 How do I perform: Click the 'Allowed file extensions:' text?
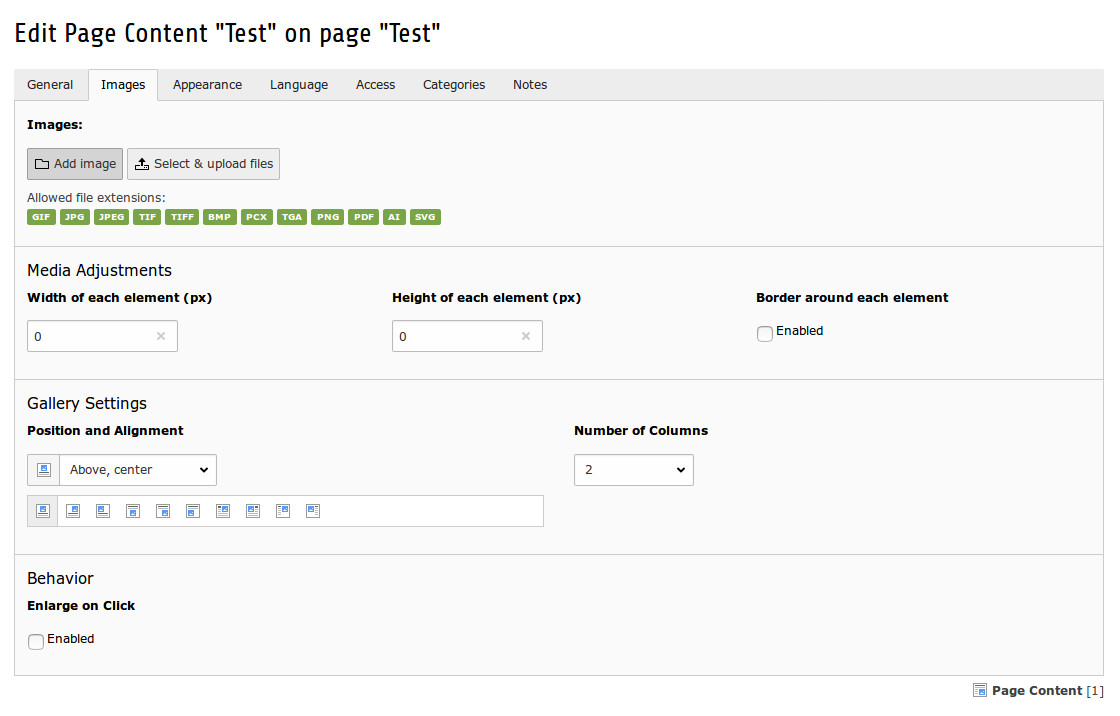(96, 198)
